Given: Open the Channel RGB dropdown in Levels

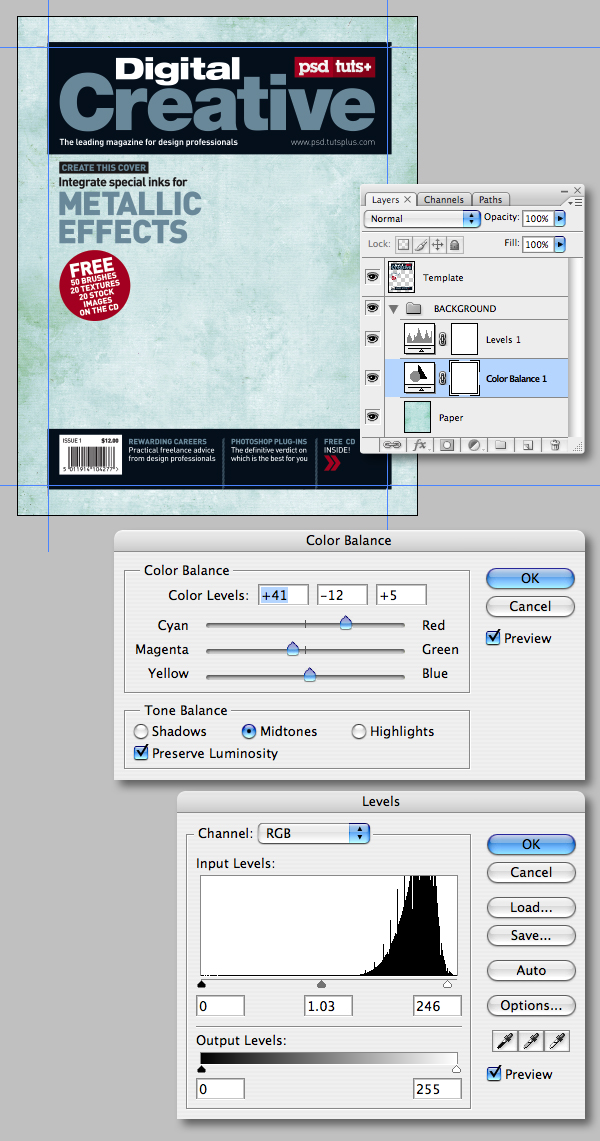Looking at the screenshot, I should point(314,833).
